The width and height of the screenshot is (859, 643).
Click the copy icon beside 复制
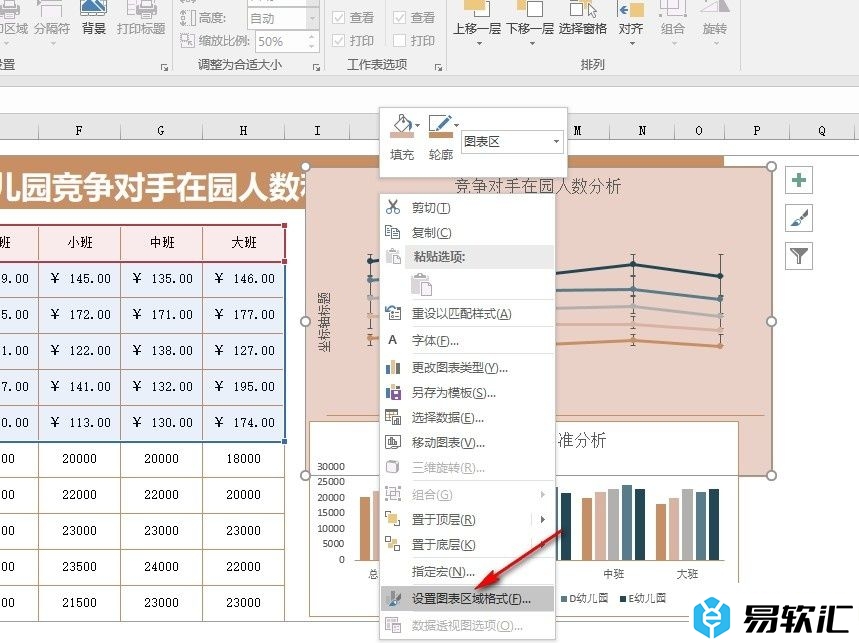pyautogui.click(x=393, y=232)
